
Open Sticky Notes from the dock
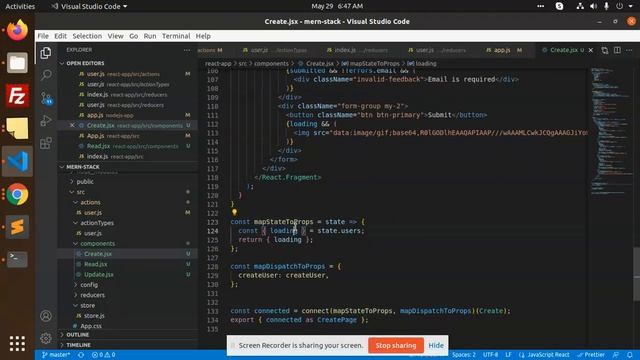17,128
